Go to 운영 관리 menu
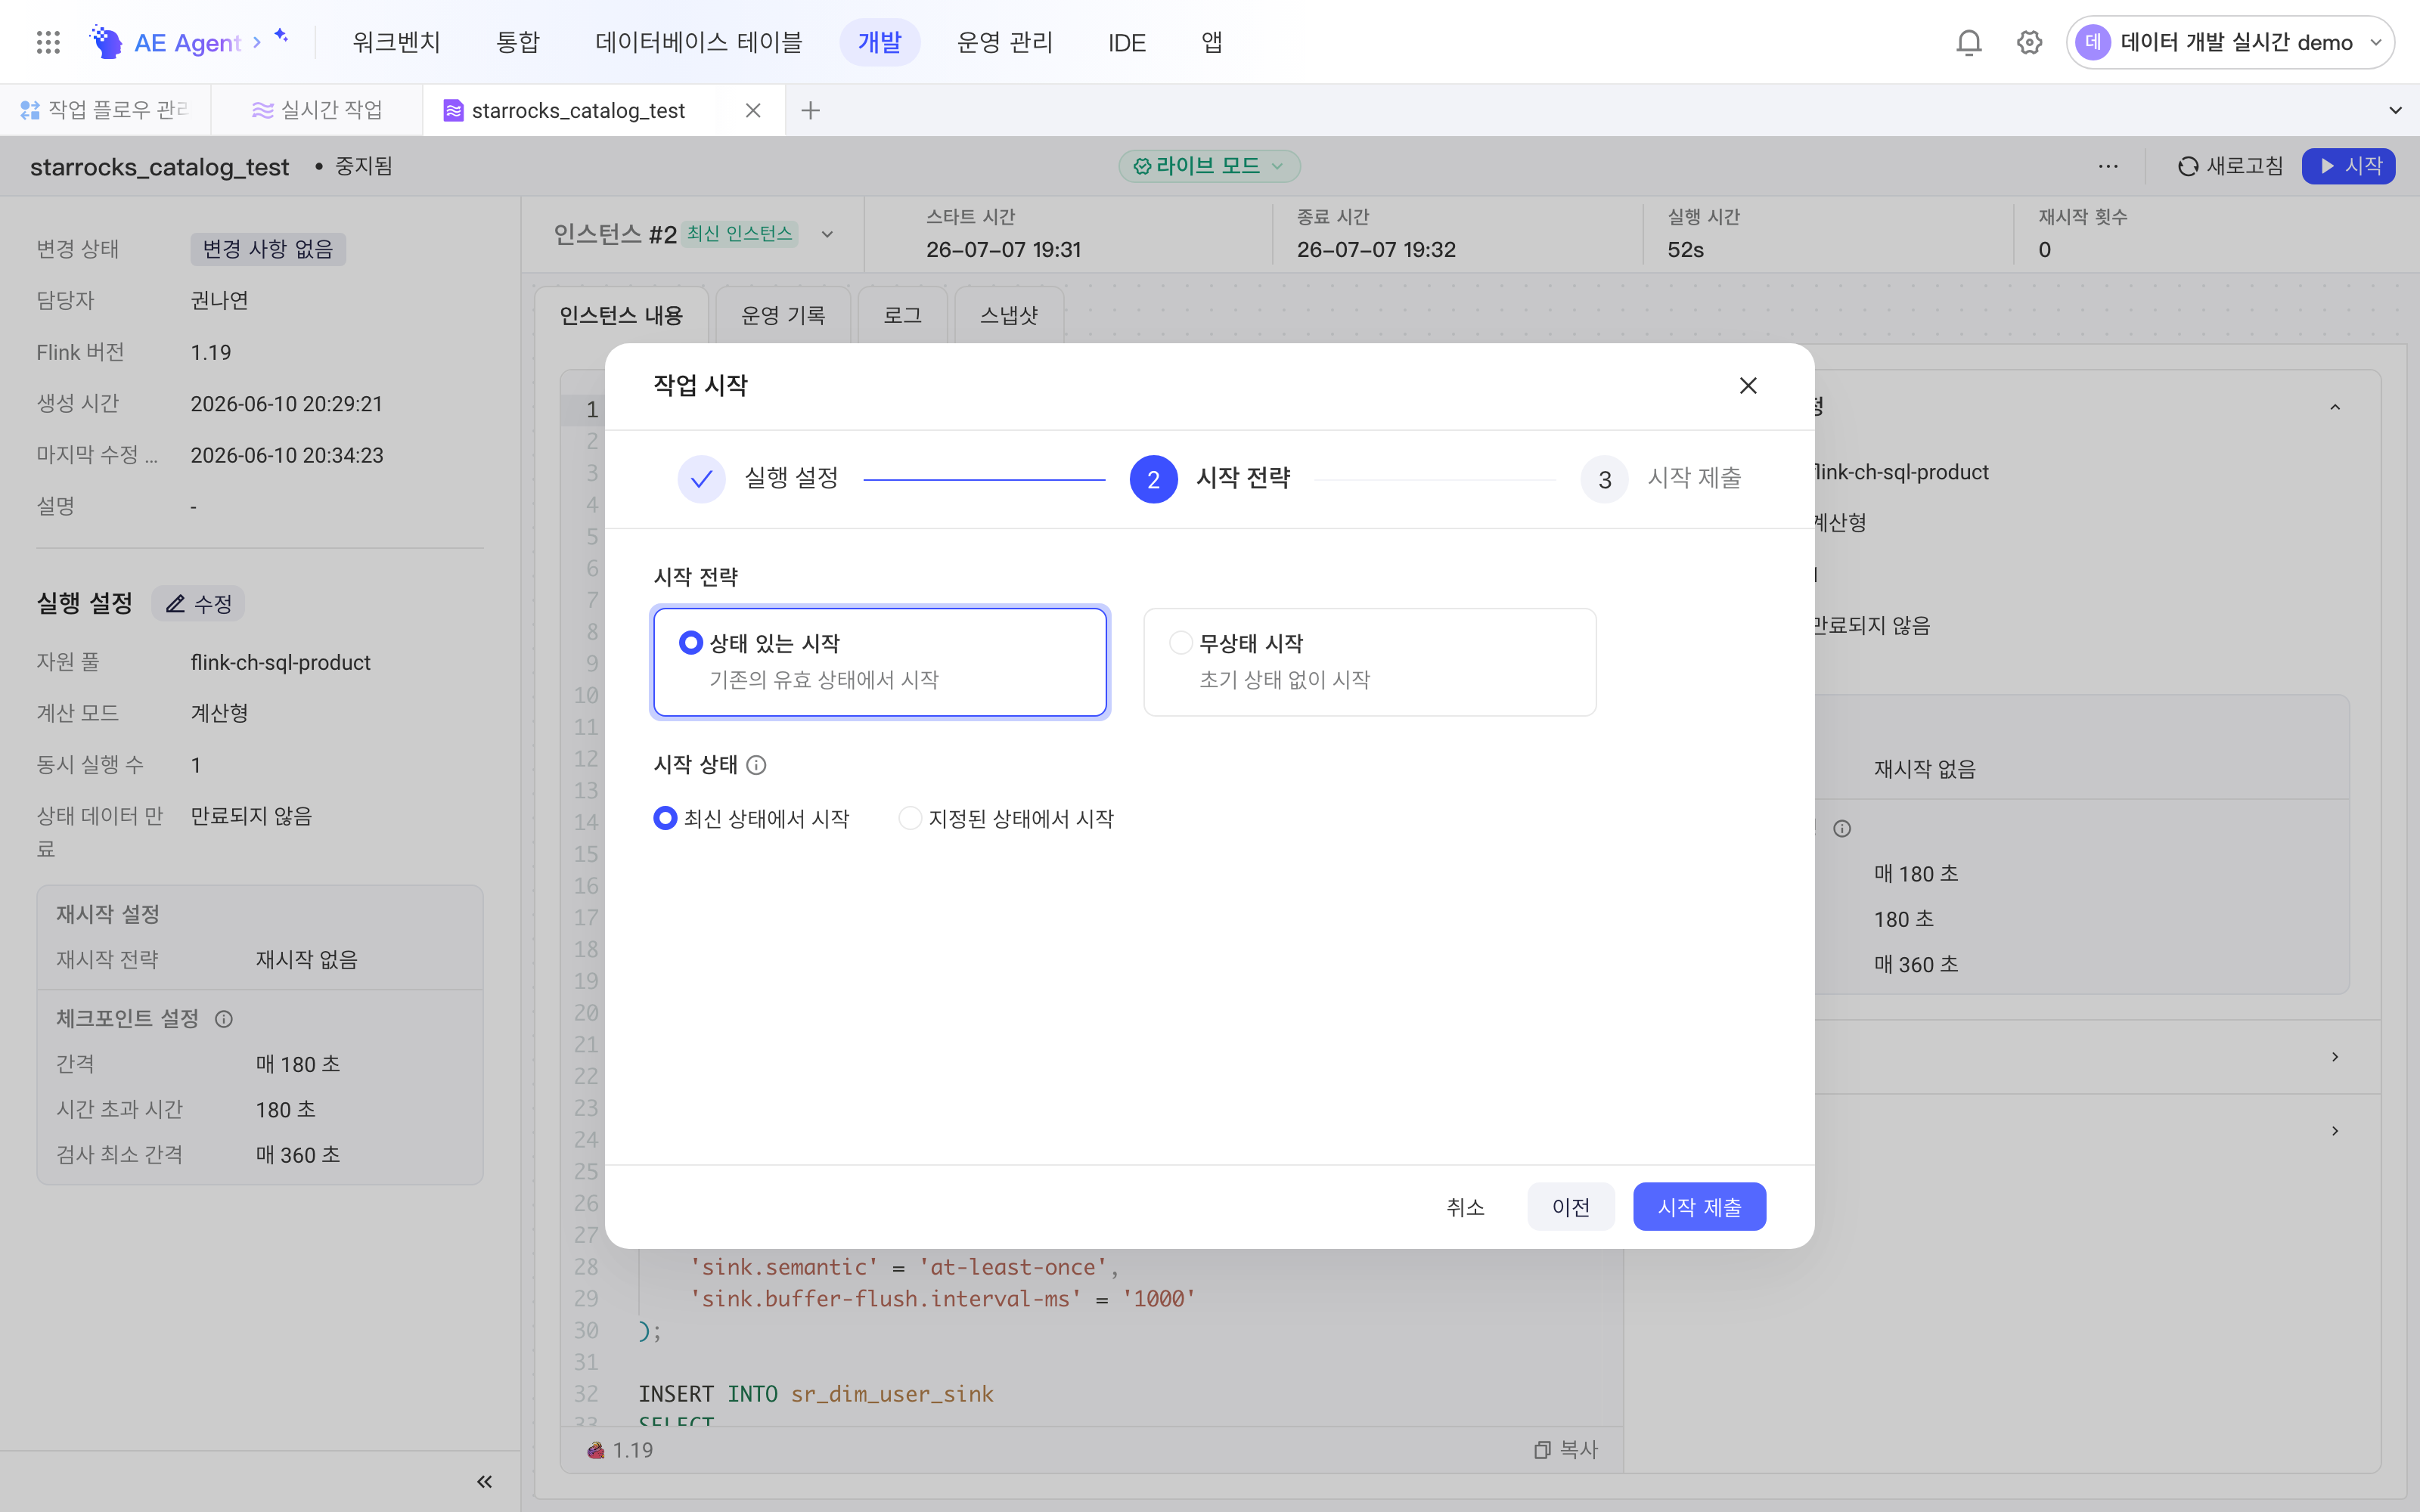The image size is (2420, 1512). click(1005, 42)
